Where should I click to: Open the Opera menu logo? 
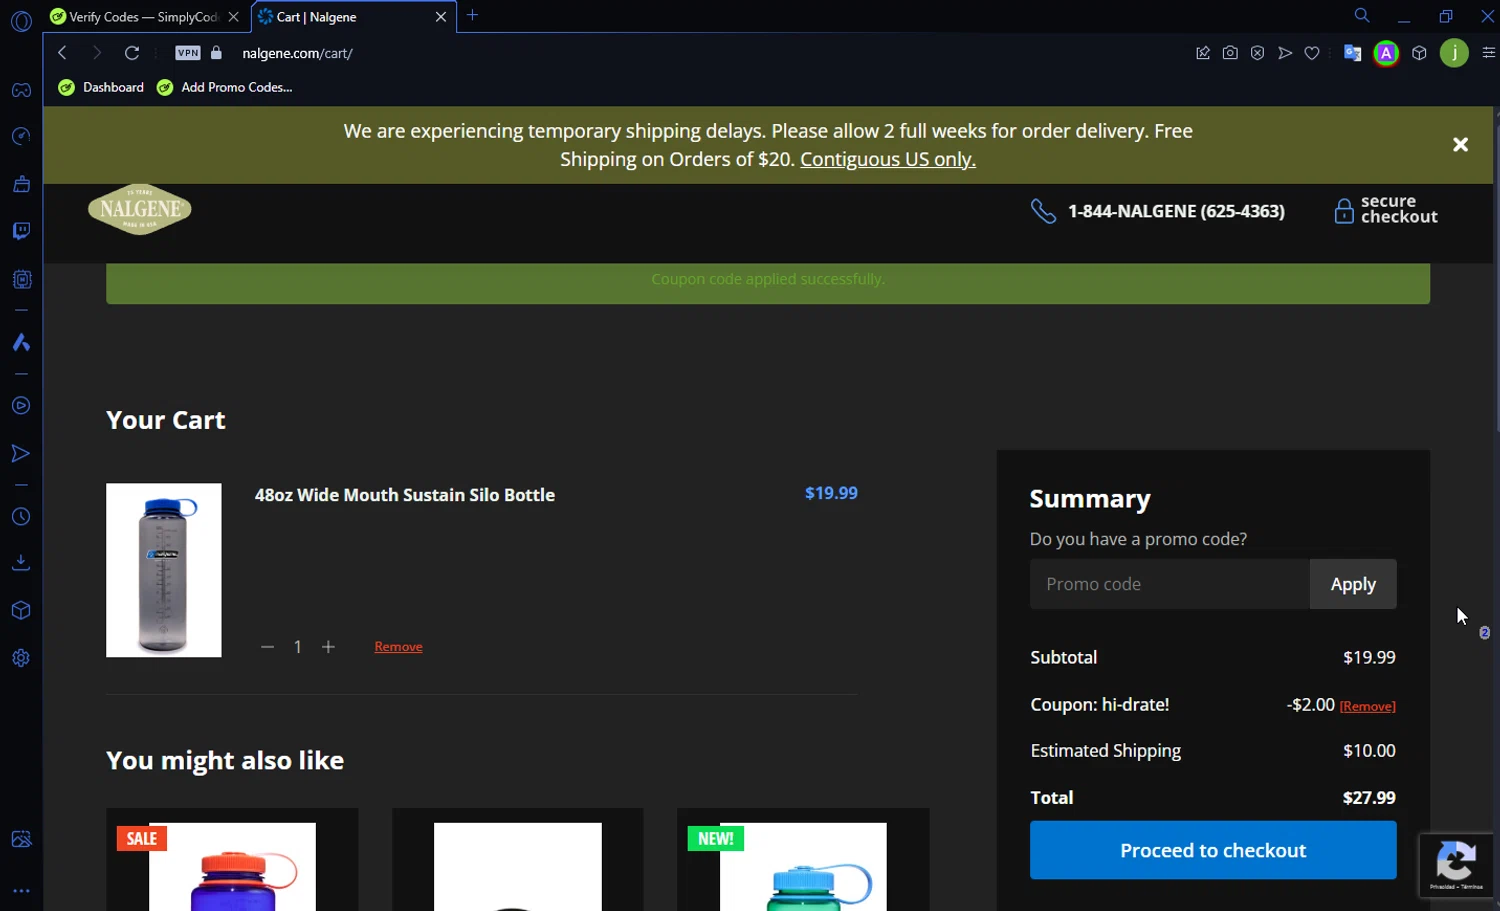[x=21, y=21]
